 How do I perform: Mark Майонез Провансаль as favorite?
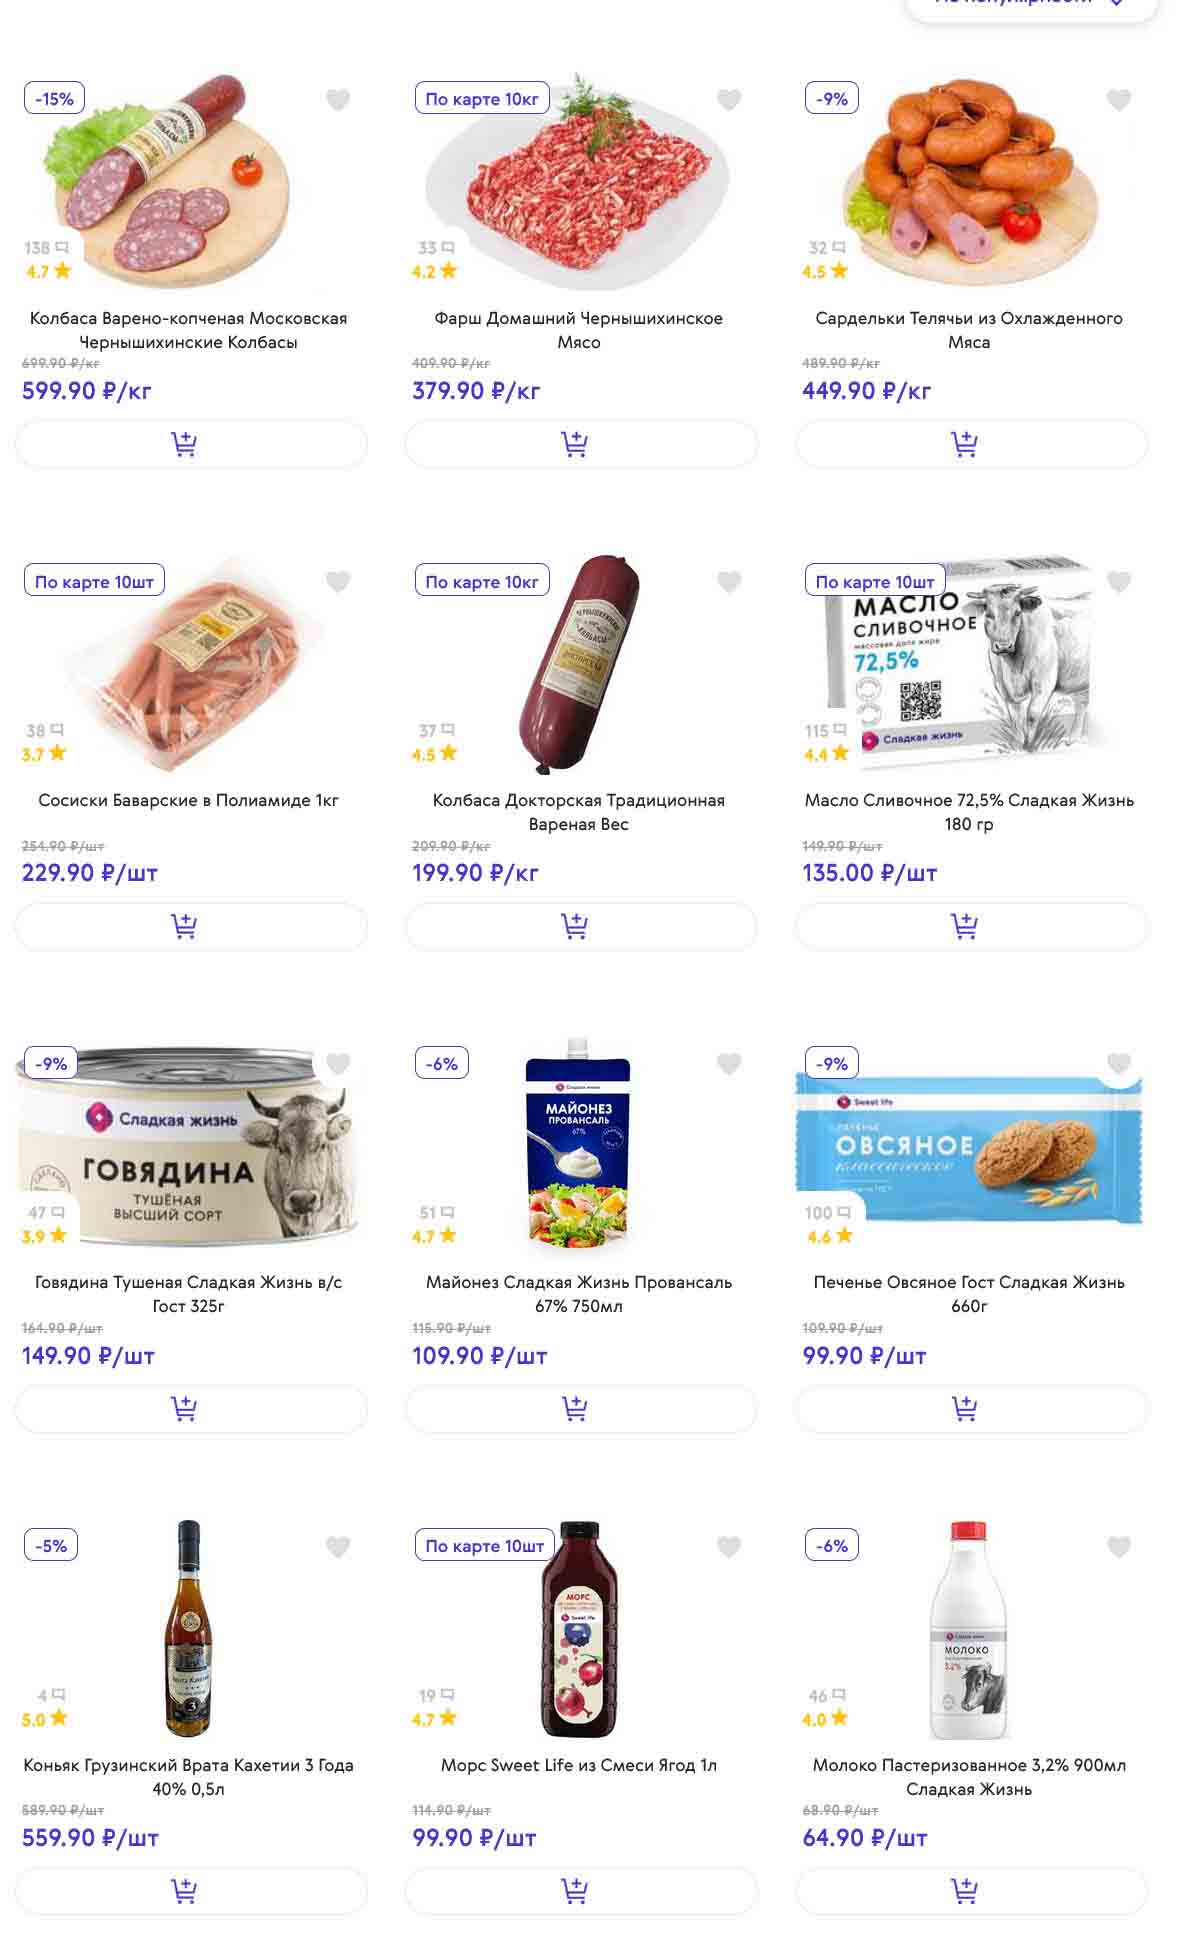pyautogui.click(x=729, y=1064)
